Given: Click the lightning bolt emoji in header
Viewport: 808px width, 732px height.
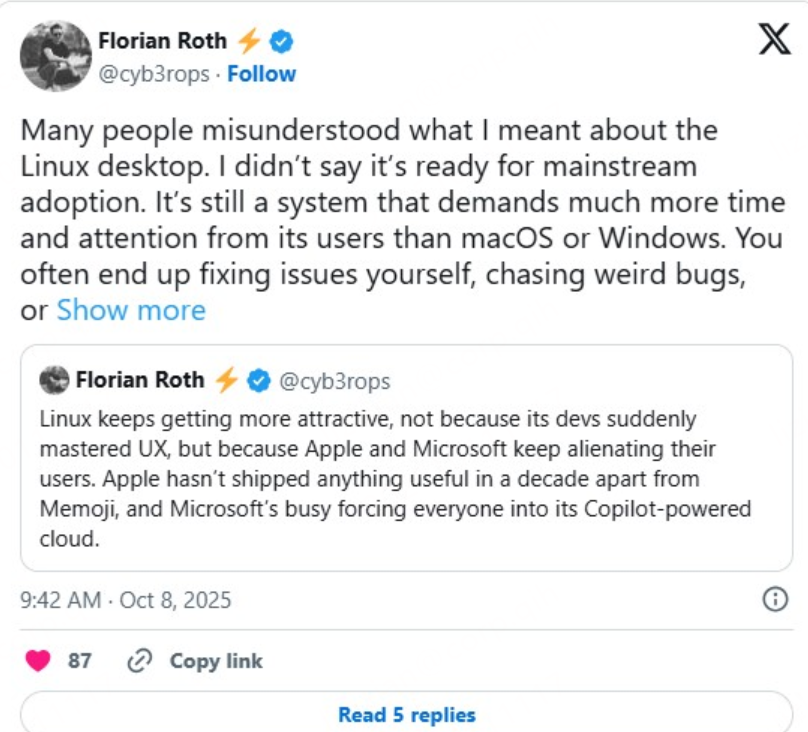Looking at the screenshot, I should (x=250, y=41).
